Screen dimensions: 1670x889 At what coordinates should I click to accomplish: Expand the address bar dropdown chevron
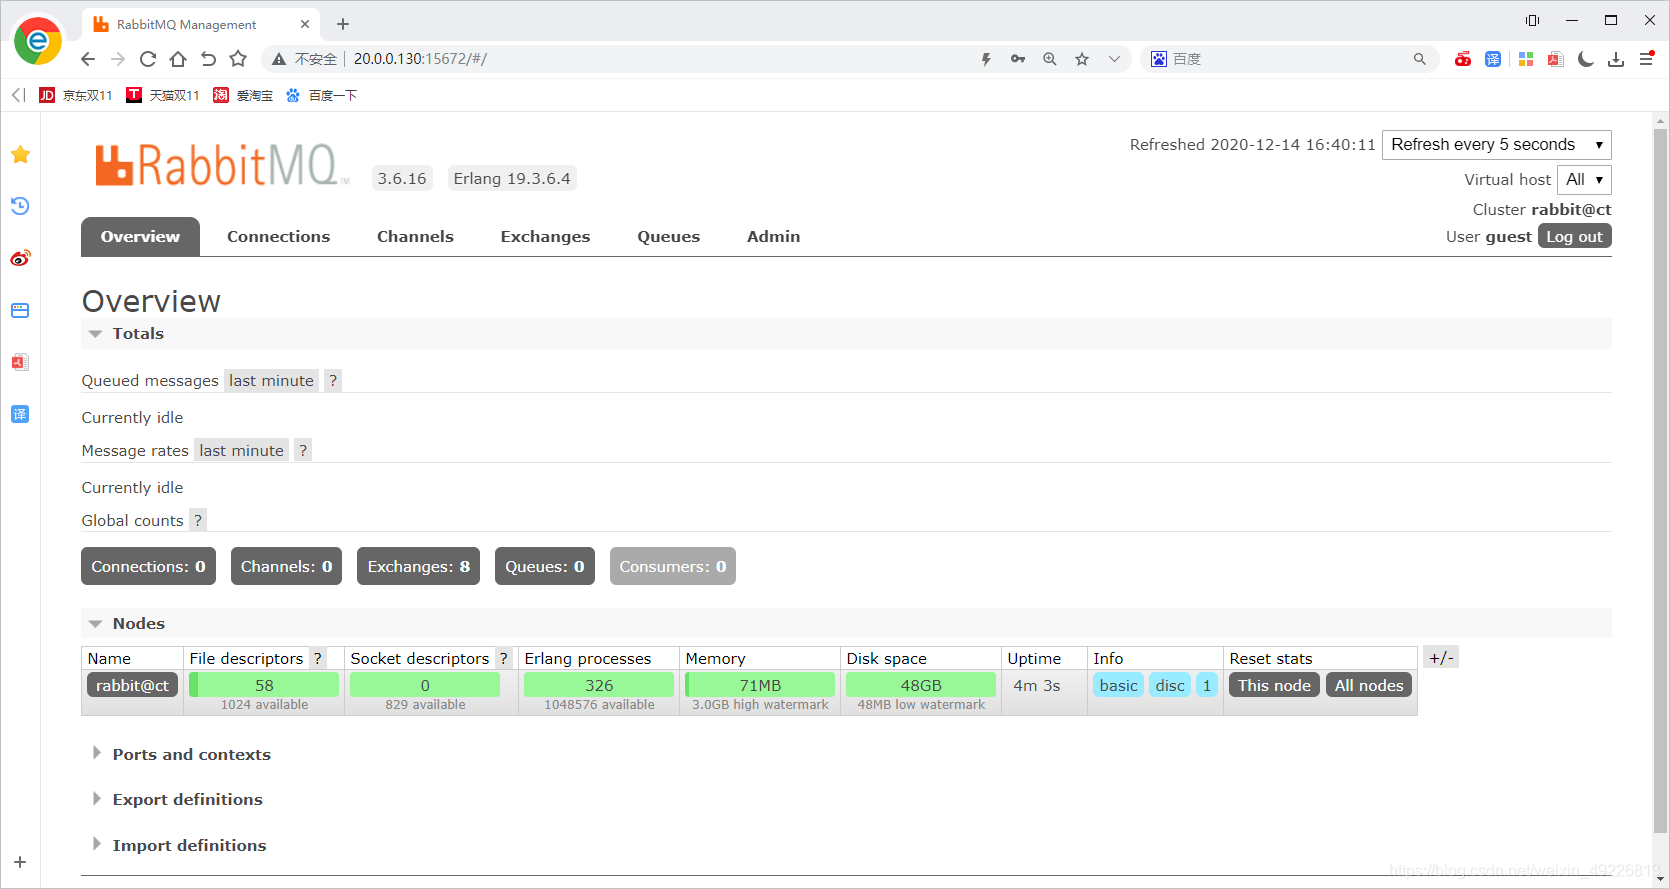point(1114,59)
